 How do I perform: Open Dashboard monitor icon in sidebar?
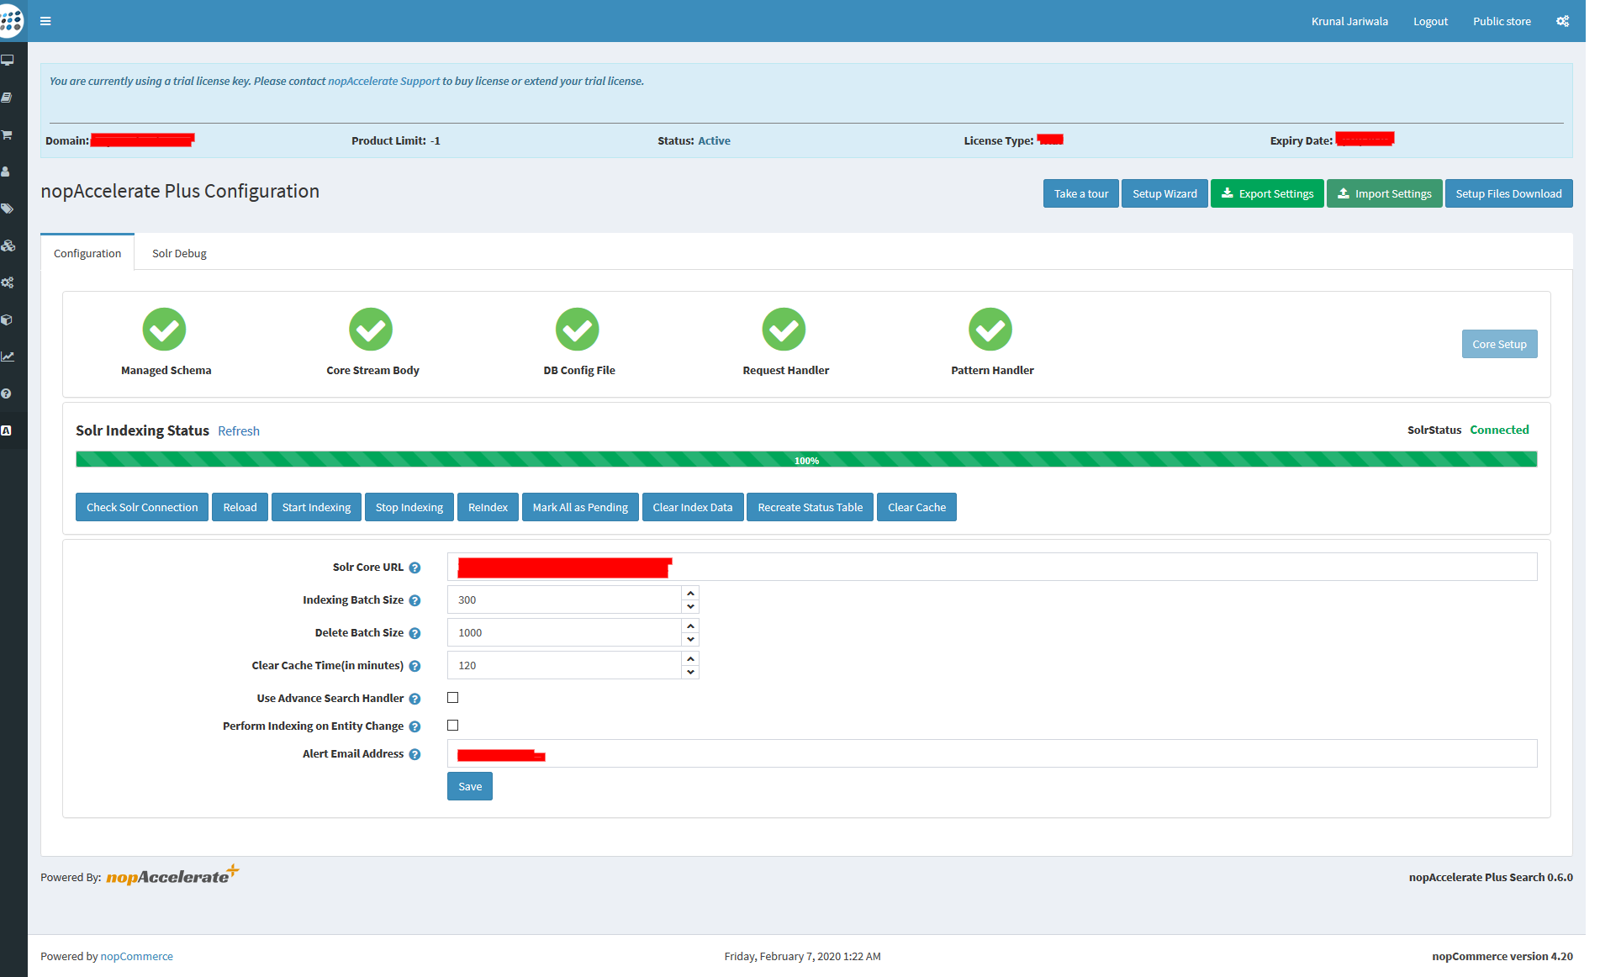point(8,61)
